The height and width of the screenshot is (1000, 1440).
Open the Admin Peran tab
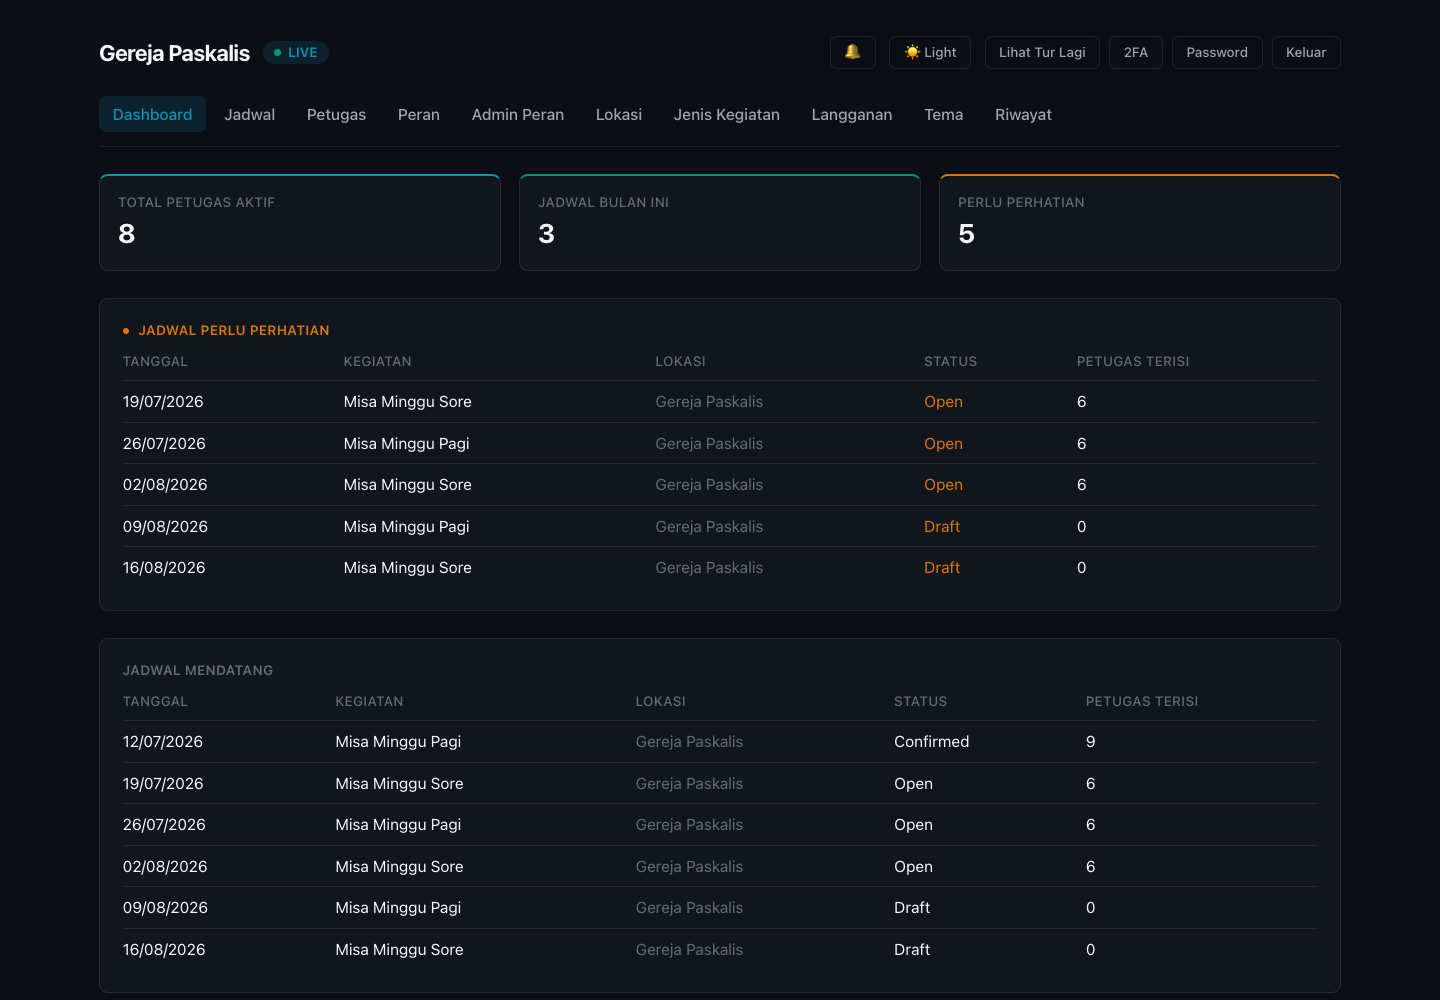click(517, 114)
